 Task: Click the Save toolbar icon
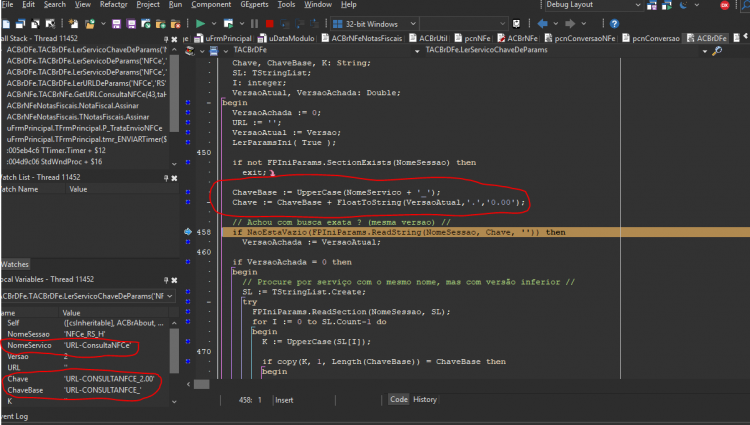116,24
